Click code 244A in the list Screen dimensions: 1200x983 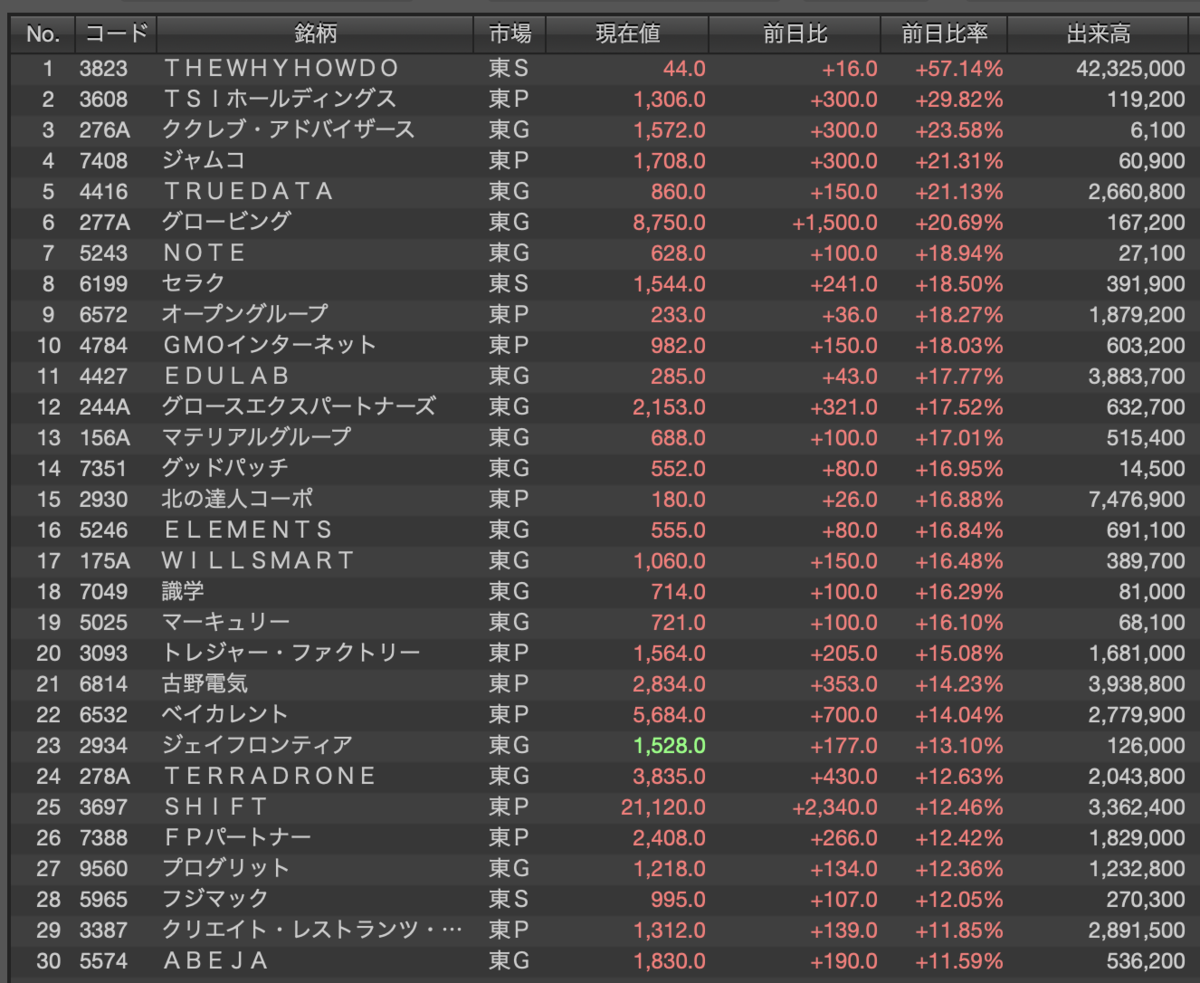click(x=103, y=407)
